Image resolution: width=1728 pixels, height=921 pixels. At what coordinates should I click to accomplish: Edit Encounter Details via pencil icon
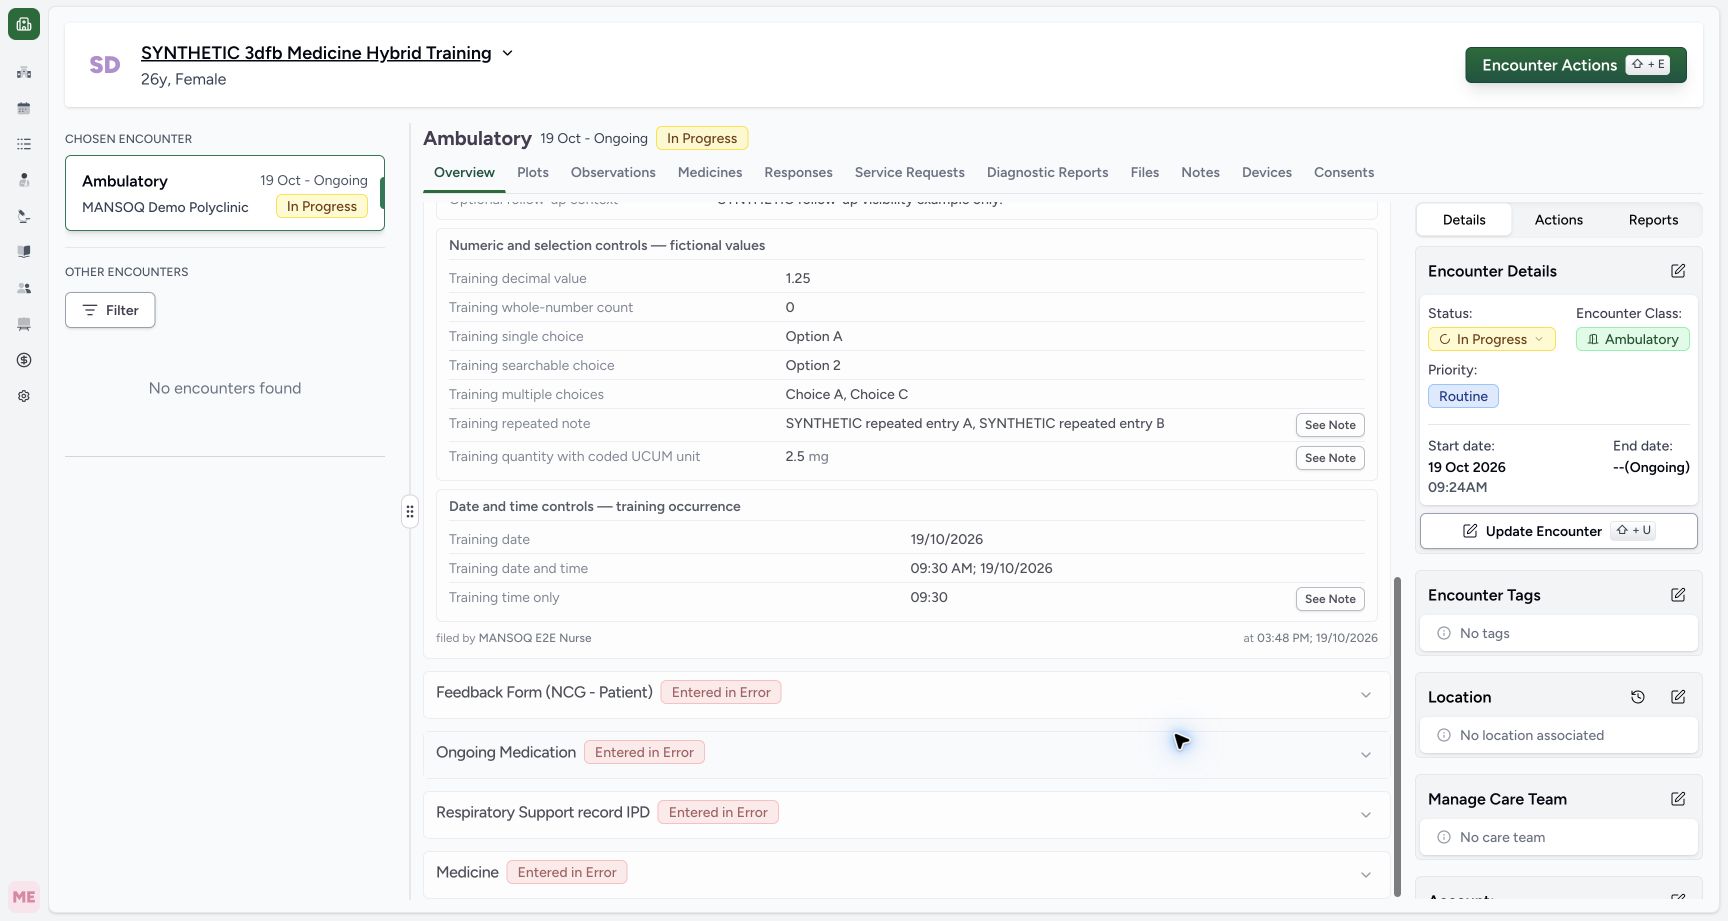(x=1678, y=271)
